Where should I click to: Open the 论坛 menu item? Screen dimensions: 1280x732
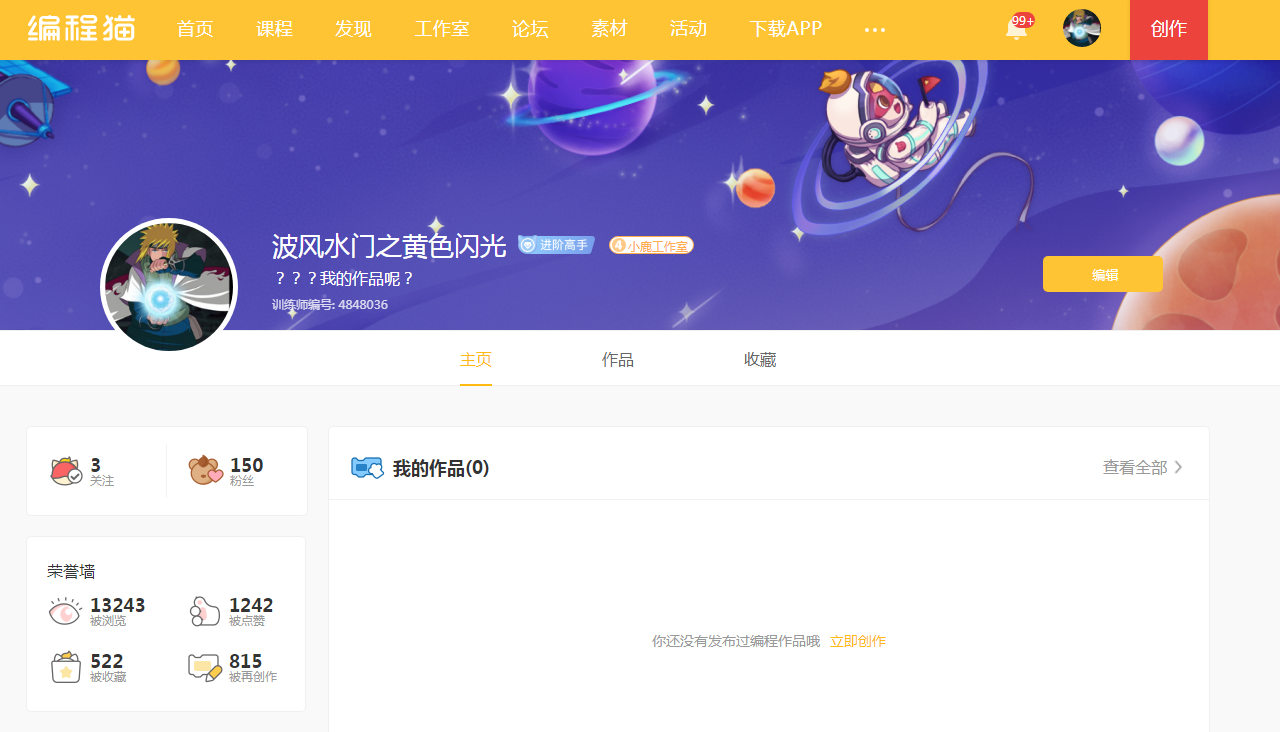530,29
